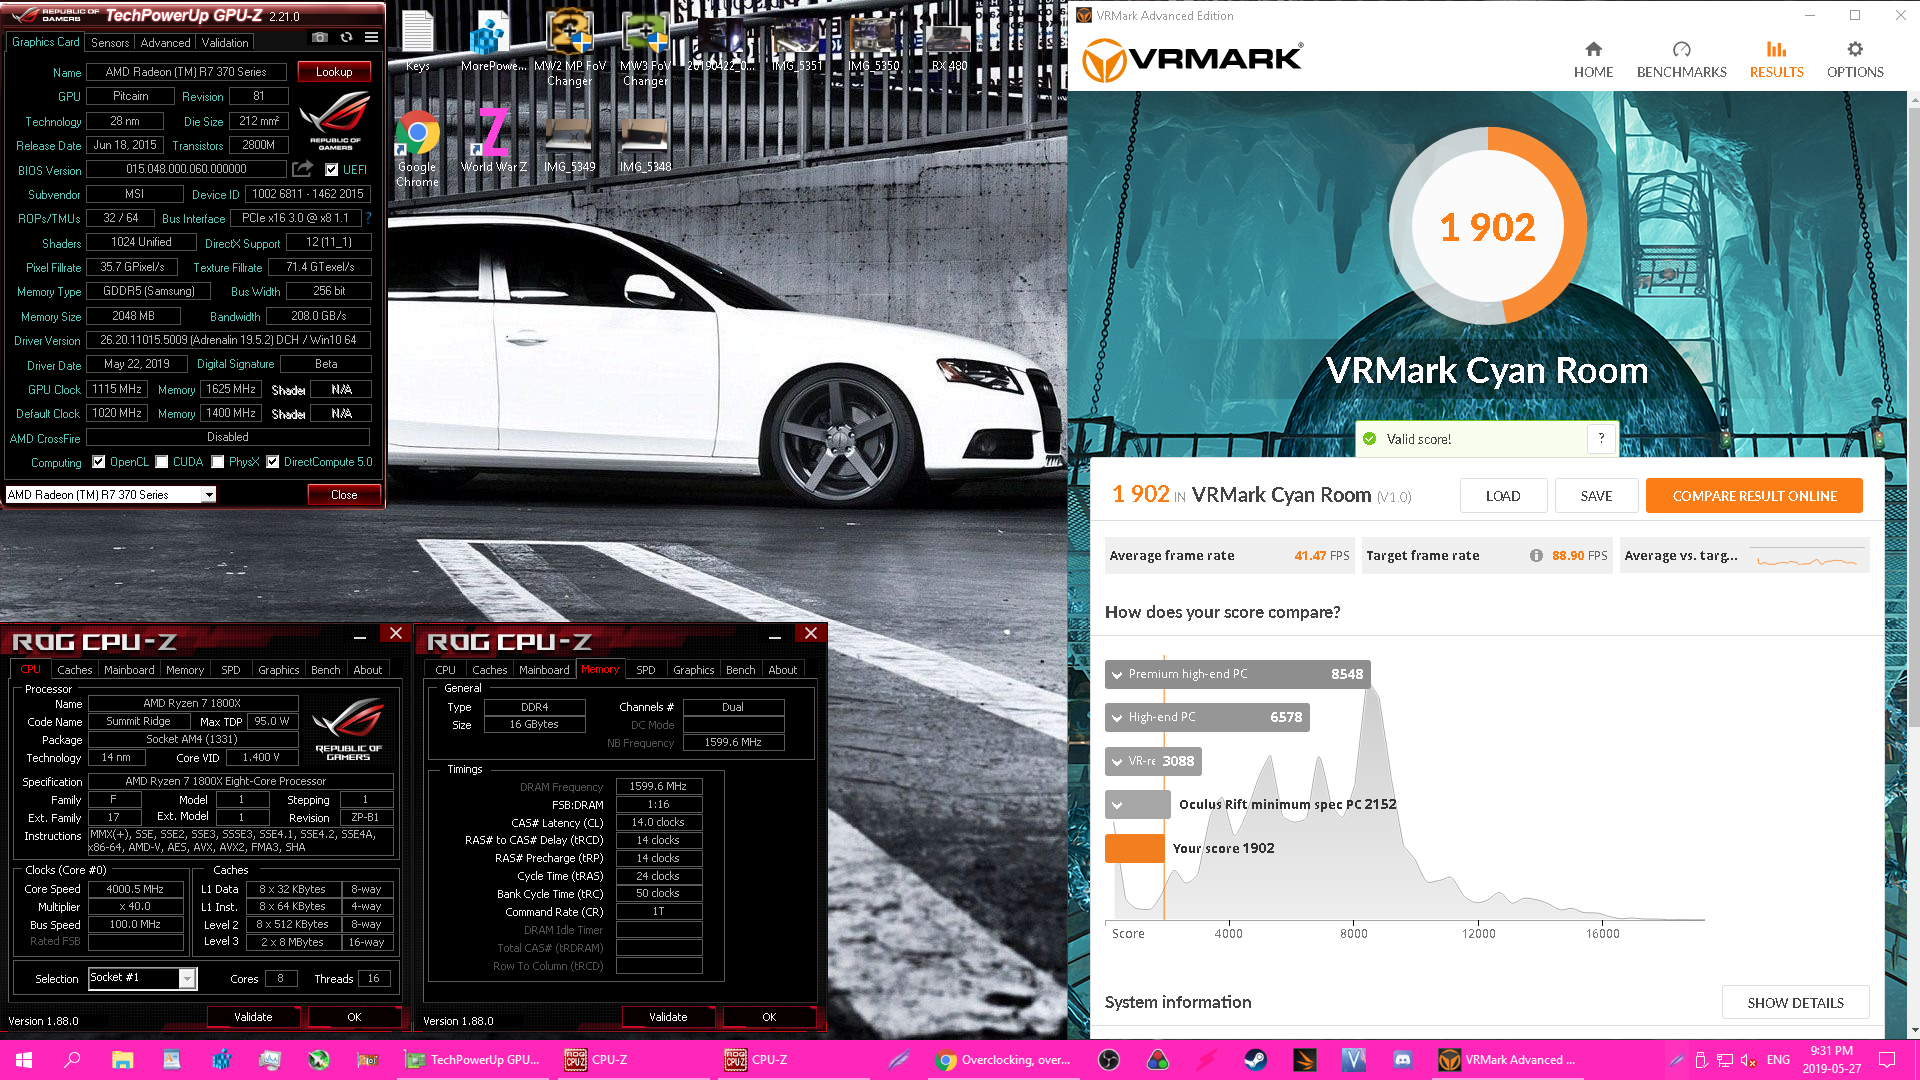Expand Premium high-end PC comparison
Viewport: 1920px width, 1080px height.
tap(1237, 674)
